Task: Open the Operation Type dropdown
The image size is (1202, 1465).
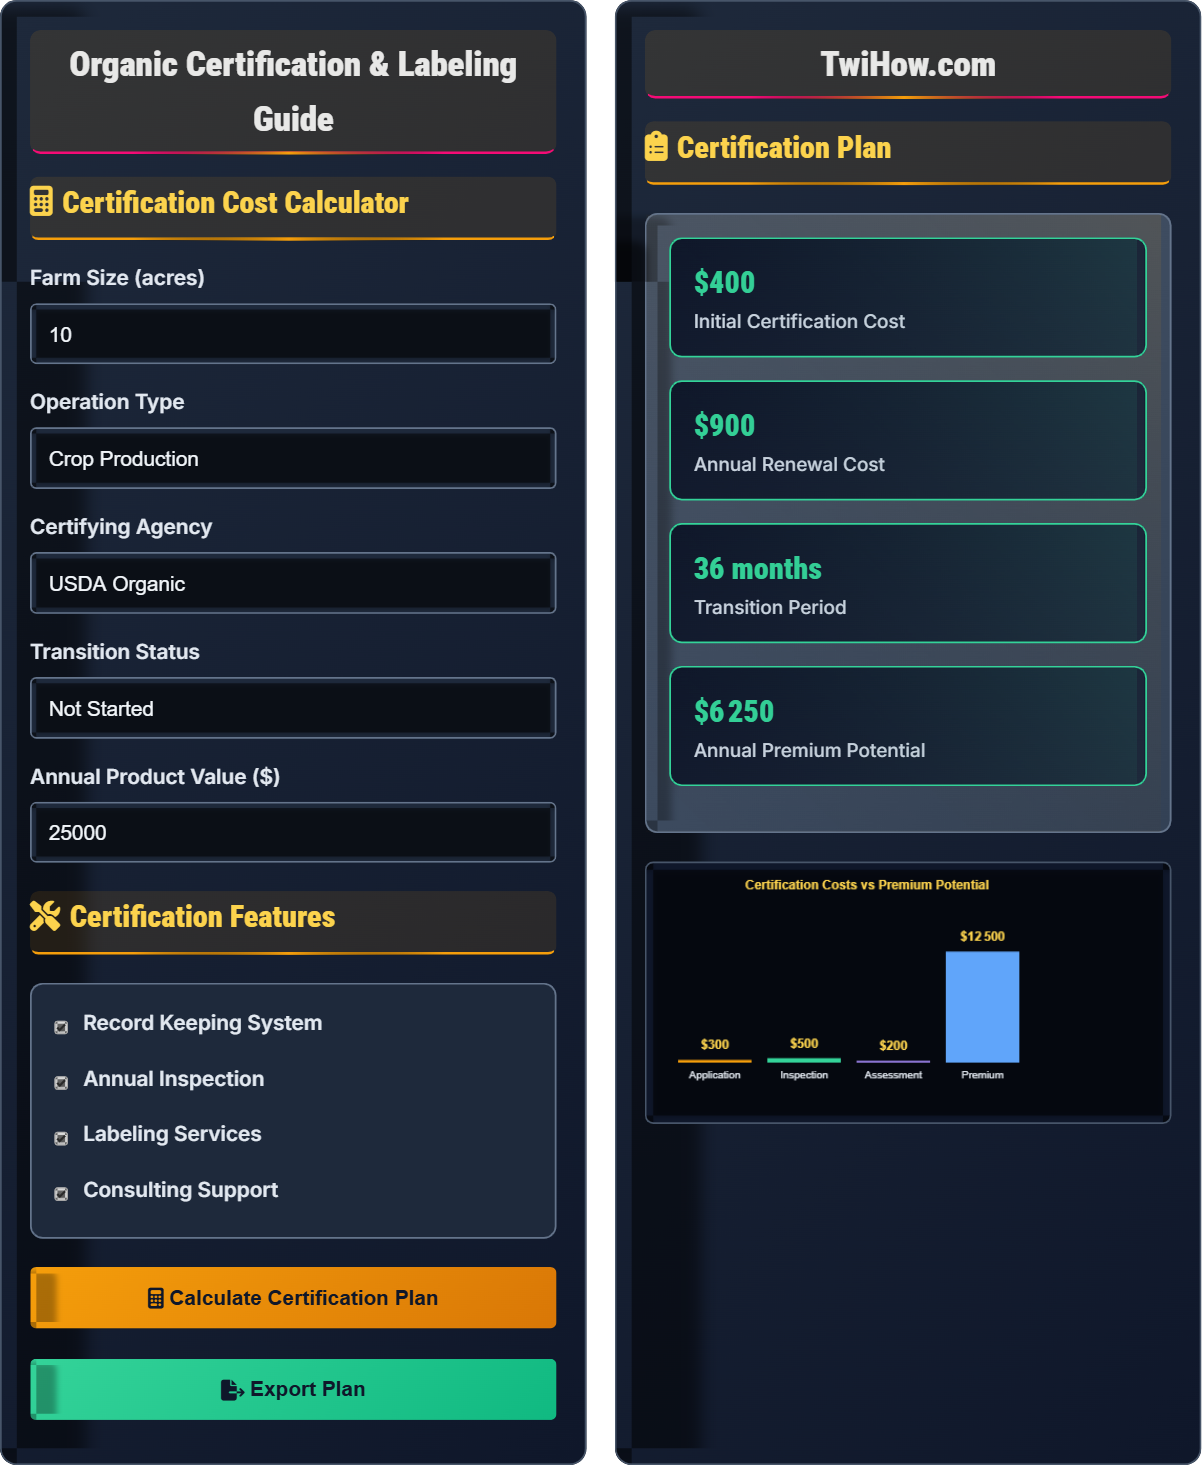Action: (x=293, y=458)
